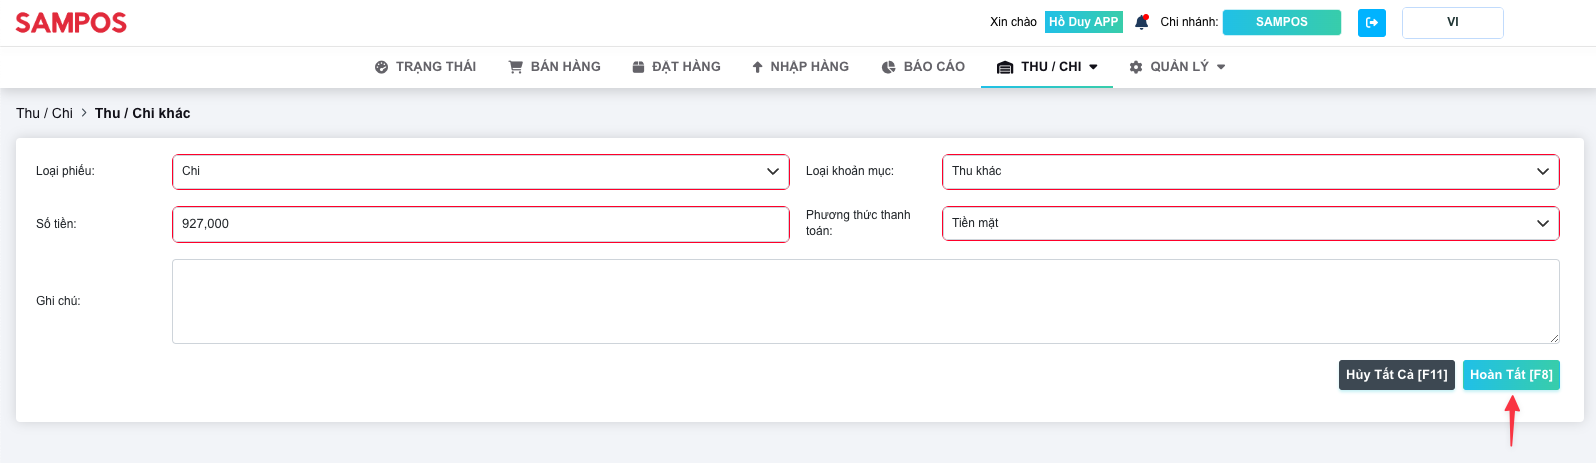
Task: Click the Số tiền amount field
Action: [480, 224]
